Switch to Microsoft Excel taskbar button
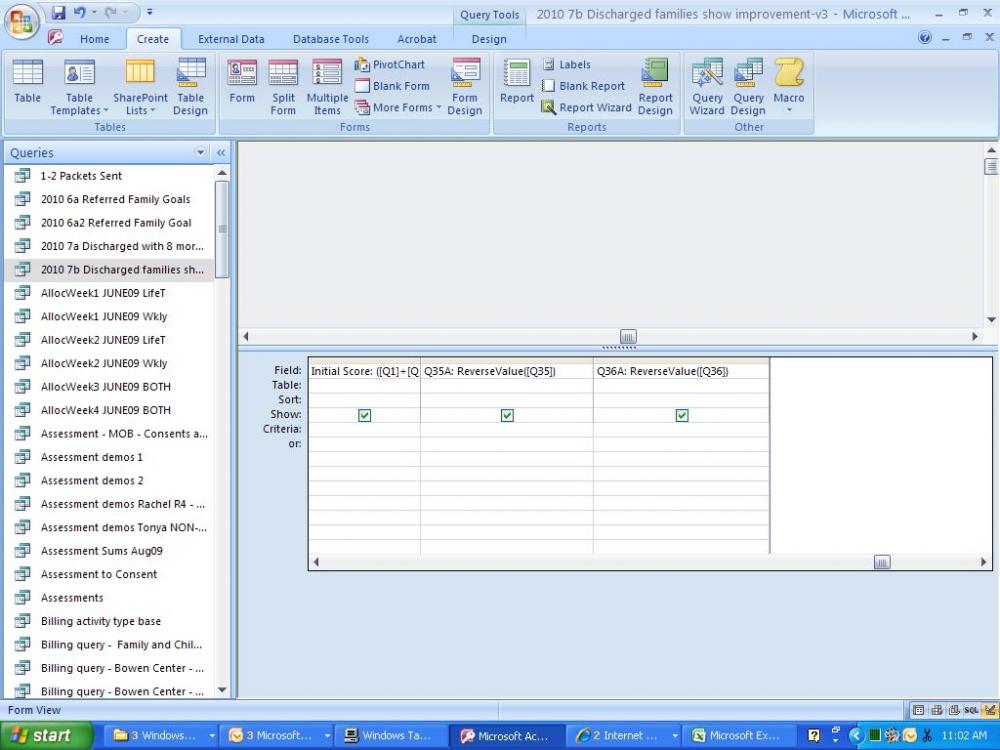 [x=740, y=735]
